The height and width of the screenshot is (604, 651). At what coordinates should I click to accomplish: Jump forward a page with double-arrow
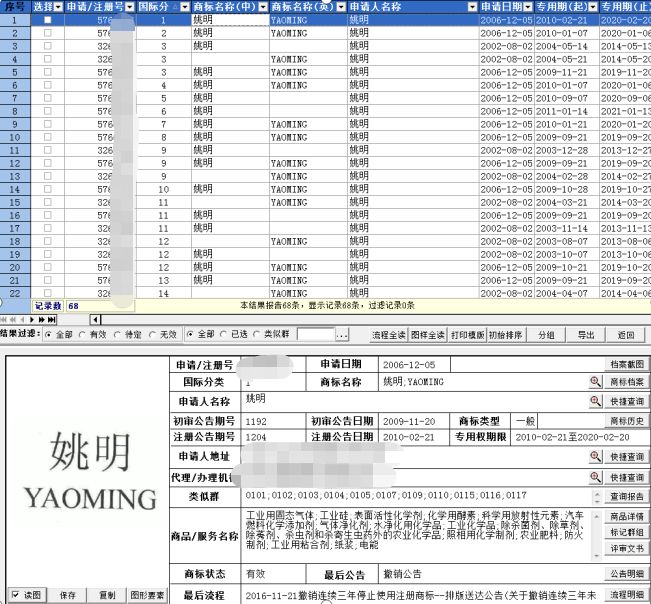click(x=41, y=320)
